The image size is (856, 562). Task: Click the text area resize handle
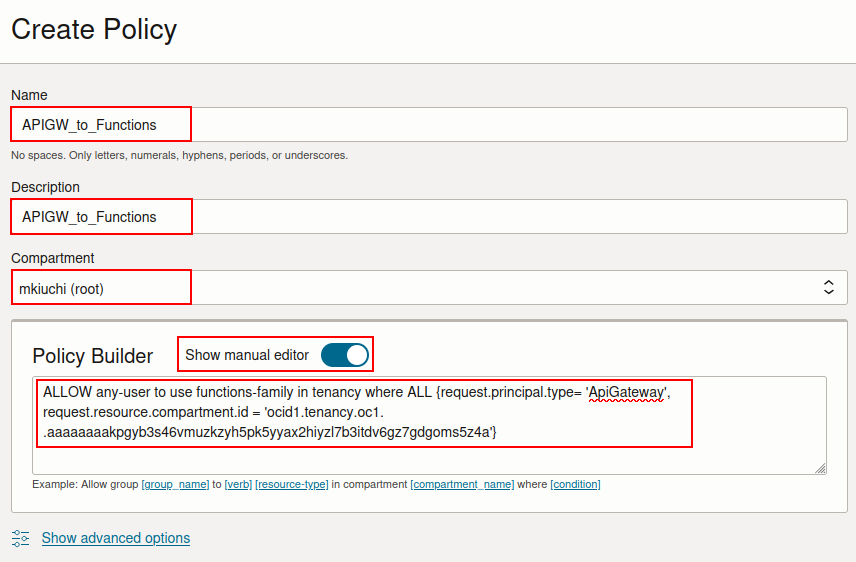click(x=820, y=468)
